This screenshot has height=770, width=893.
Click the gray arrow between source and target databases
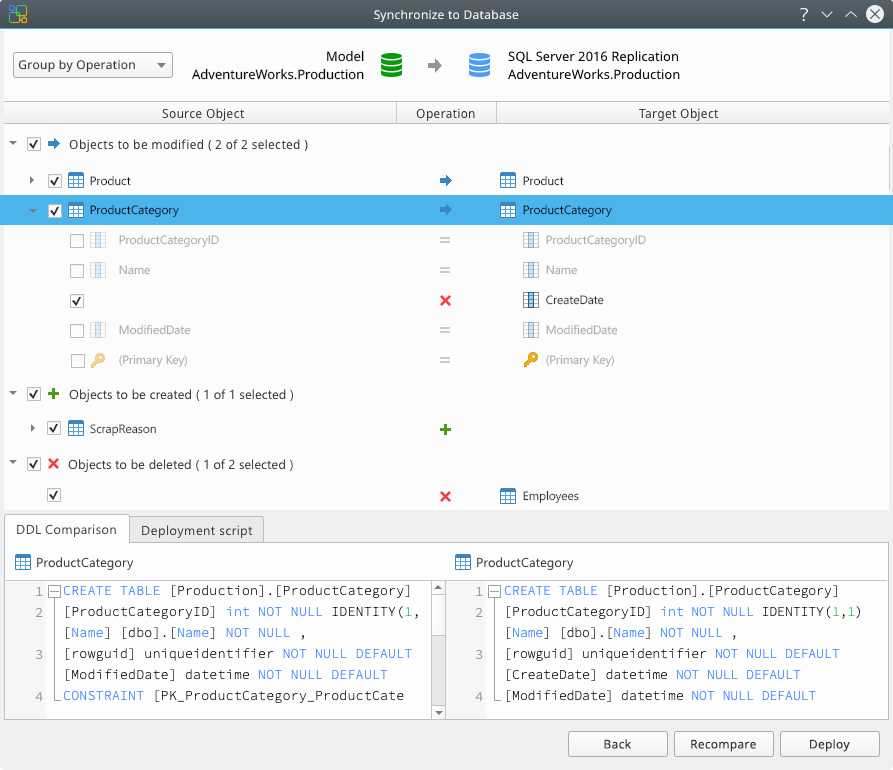[435, 65]
